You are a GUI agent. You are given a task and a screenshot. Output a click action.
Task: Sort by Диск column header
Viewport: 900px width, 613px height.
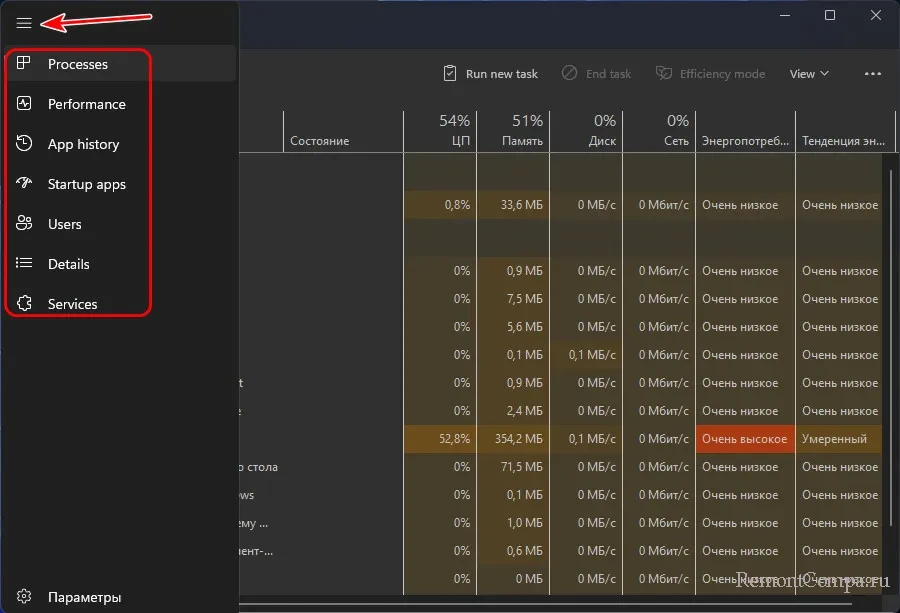(x=586, y=132)
